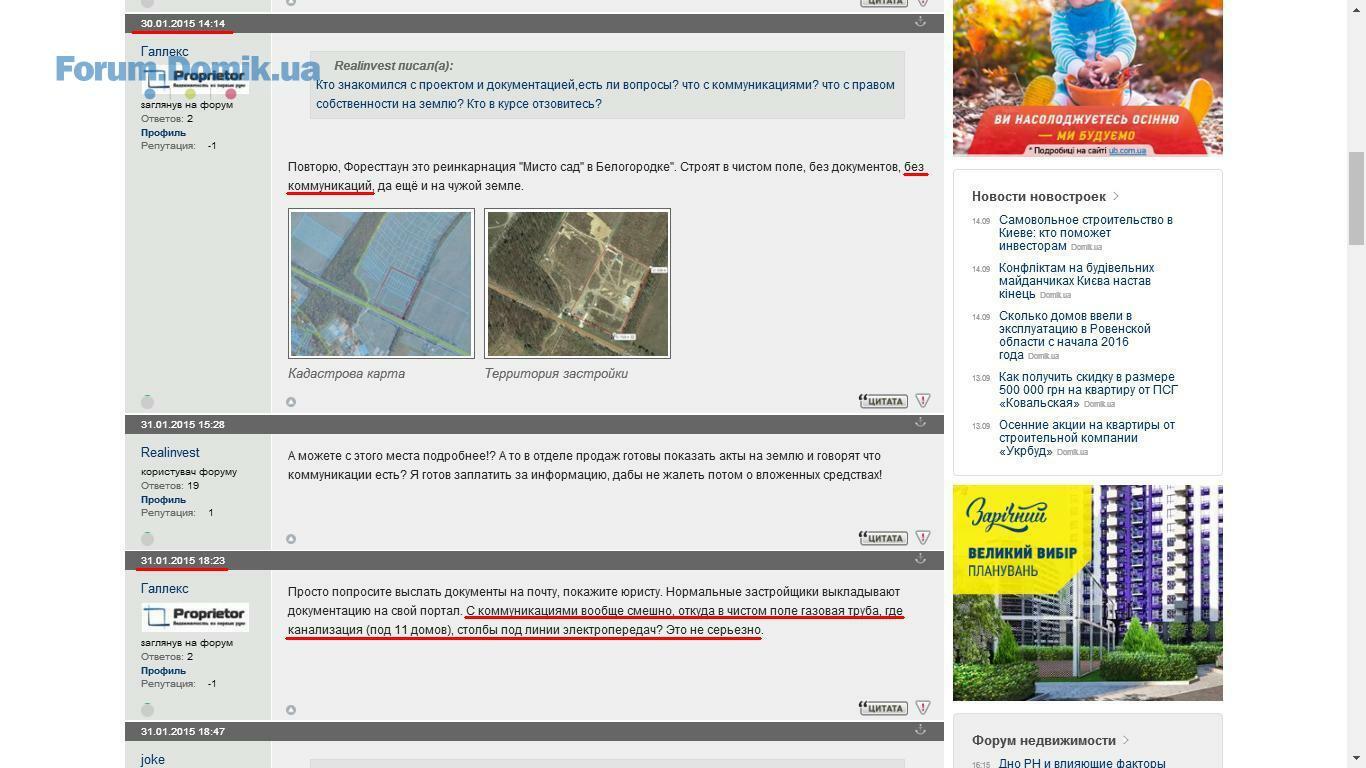Open the autumn child ad banner
The height and width of the screenshot is (768, 1366).
coord(1088,77)
